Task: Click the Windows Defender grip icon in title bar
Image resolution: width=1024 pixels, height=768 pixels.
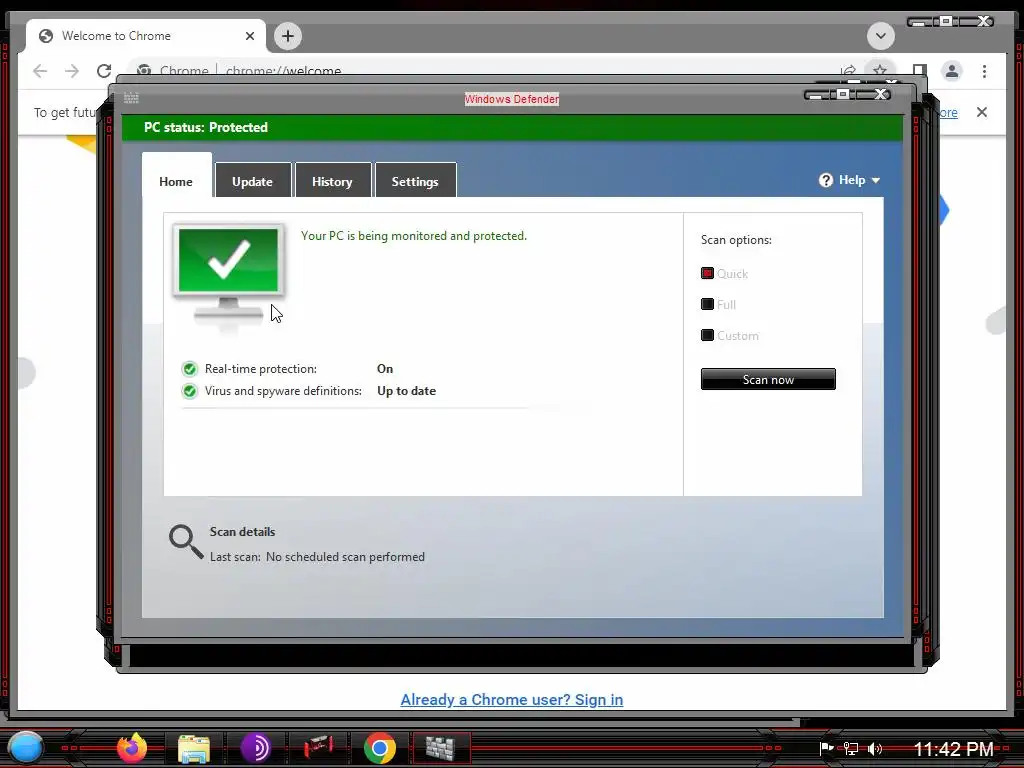Action: coord(131,98)
